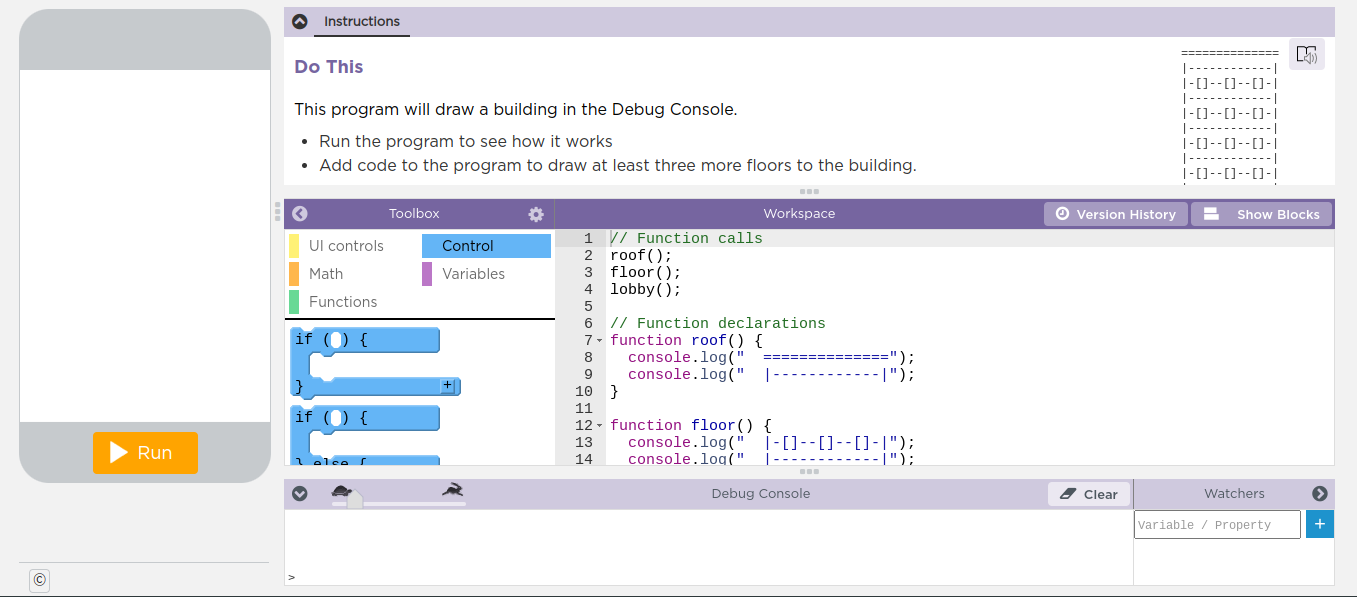Select the Functions category in the Toolbox
The height and width of the screenshot is (597, 1357).
345,301
